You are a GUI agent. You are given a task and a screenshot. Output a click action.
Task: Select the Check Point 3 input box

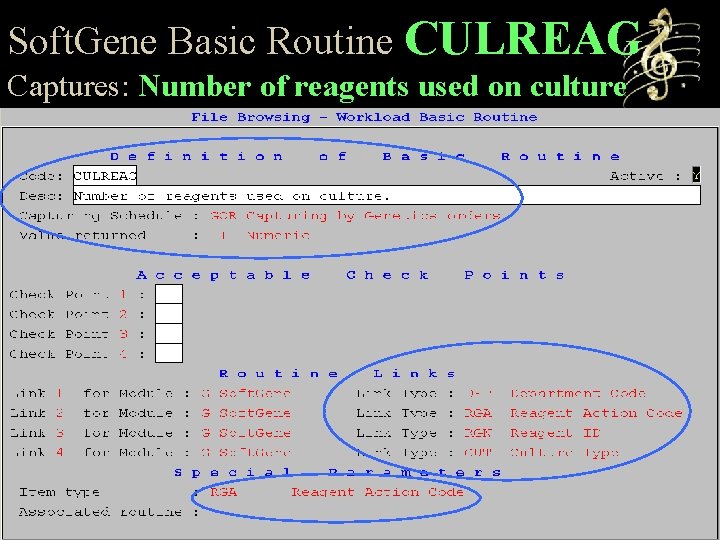pos(169,333)
